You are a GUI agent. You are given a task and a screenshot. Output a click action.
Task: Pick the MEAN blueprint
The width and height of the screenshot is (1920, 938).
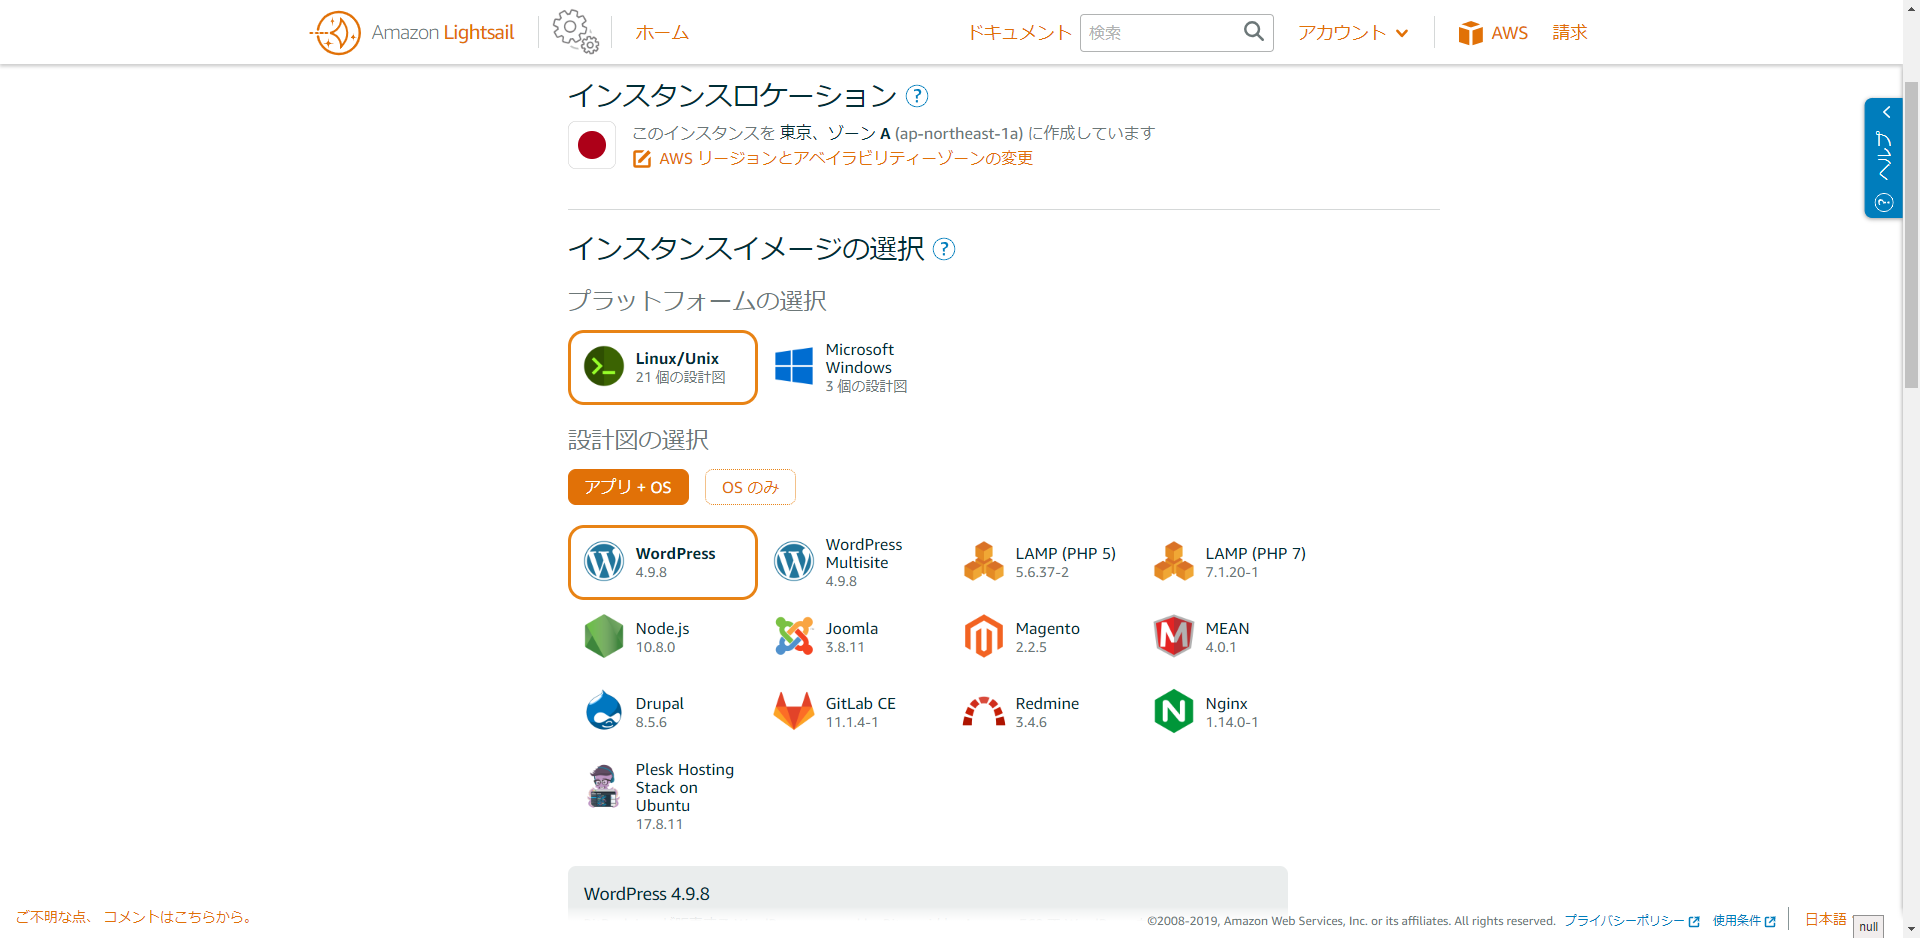(1233, 637)
